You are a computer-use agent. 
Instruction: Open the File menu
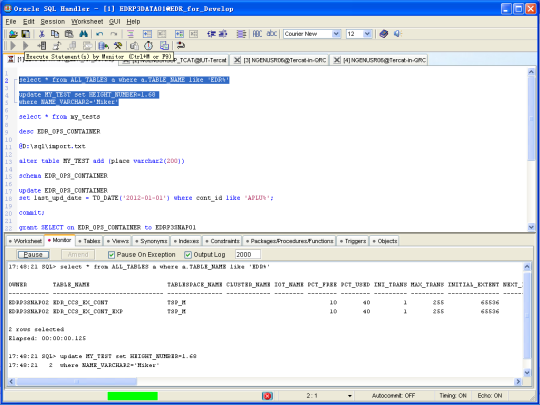11,21
